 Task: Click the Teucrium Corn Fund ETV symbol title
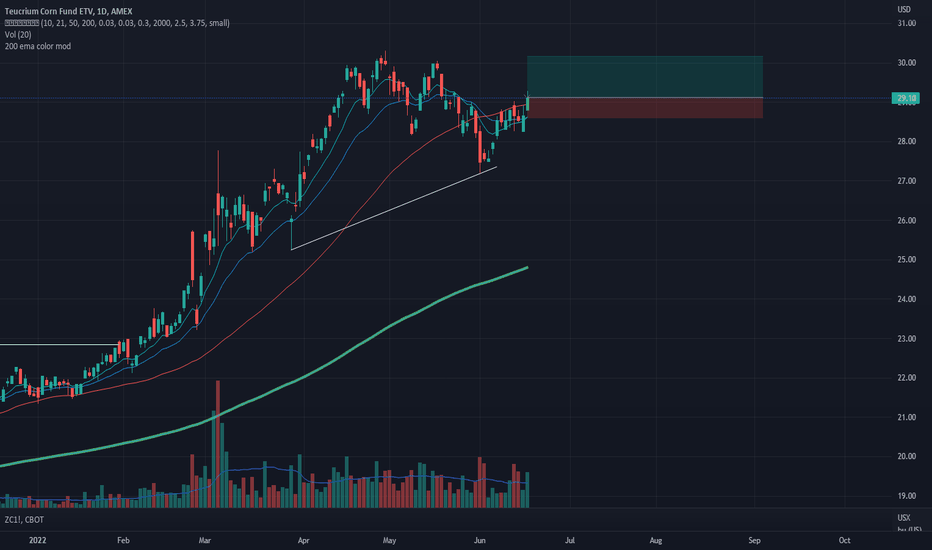pyautogui.click(x=68, y=11)
